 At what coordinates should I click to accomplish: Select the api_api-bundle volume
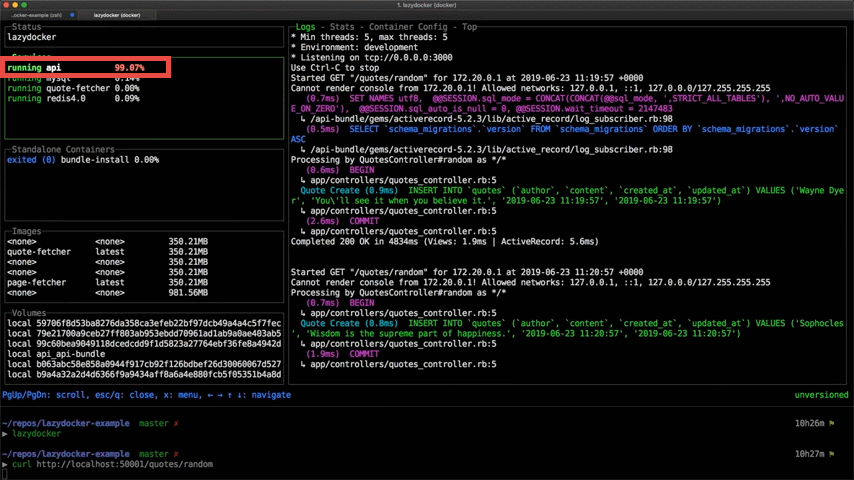[x=70, y=353]
